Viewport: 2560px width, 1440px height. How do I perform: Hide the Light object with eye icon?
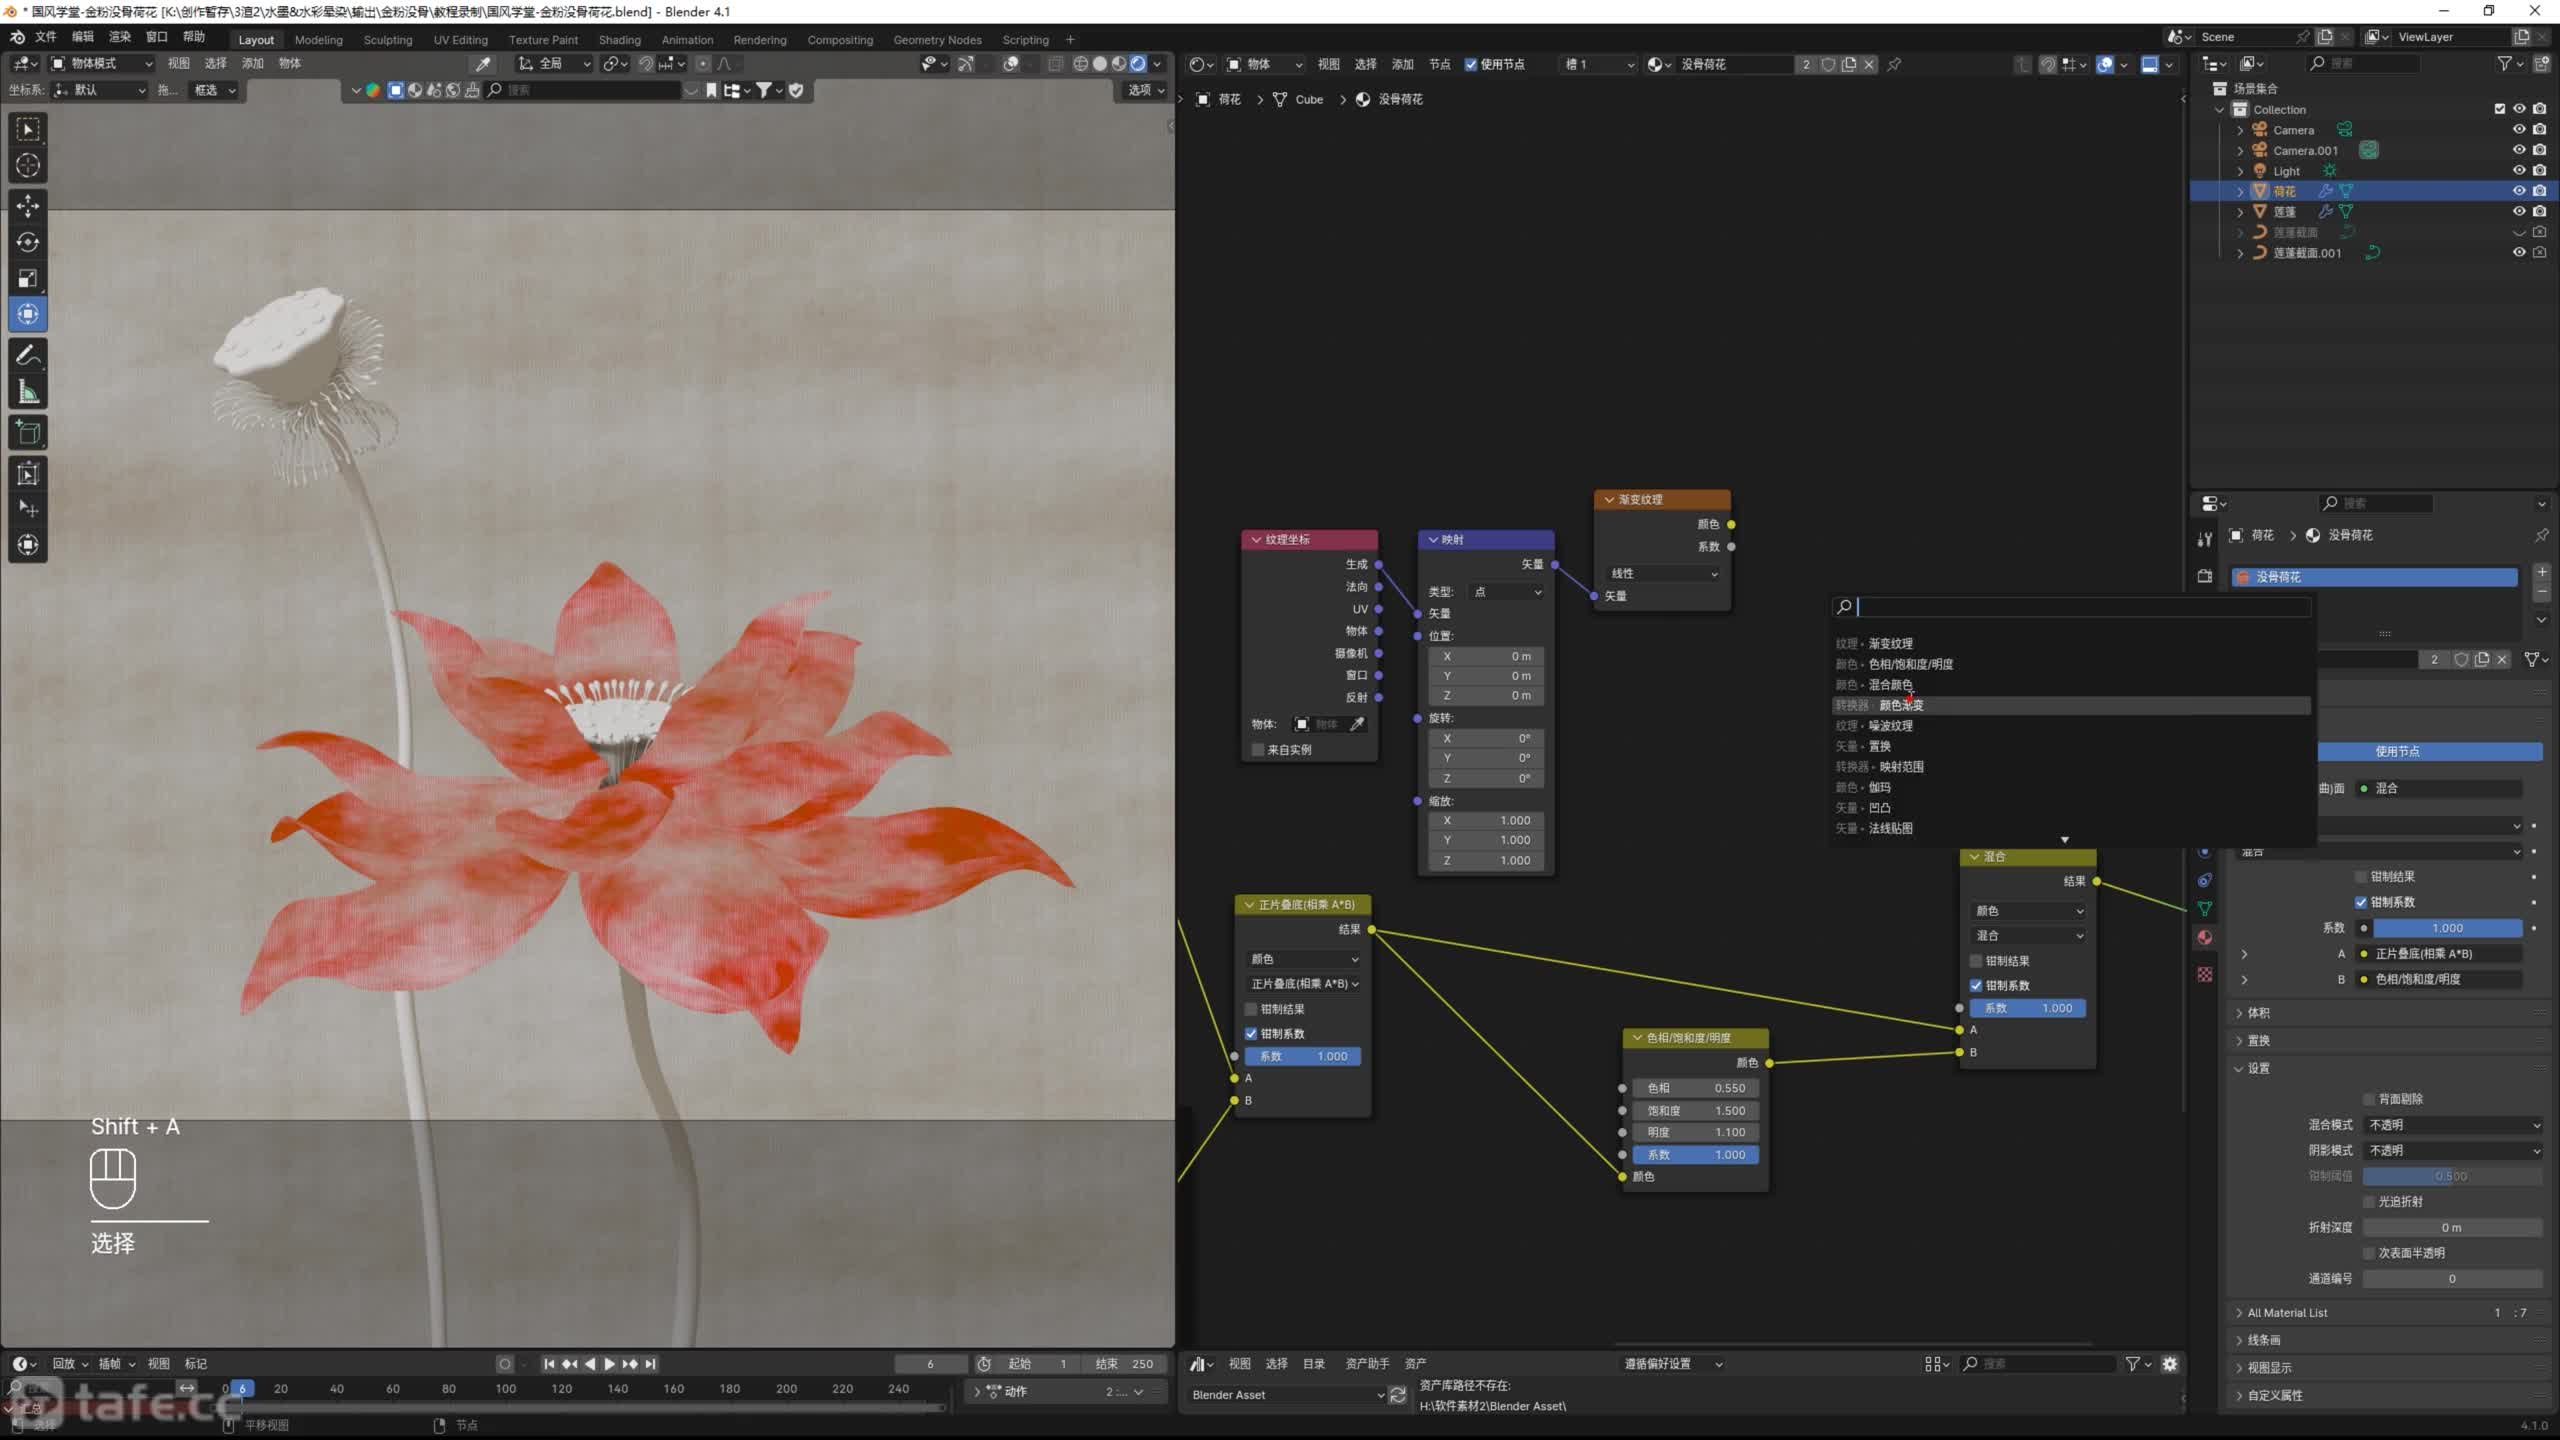2519,171
